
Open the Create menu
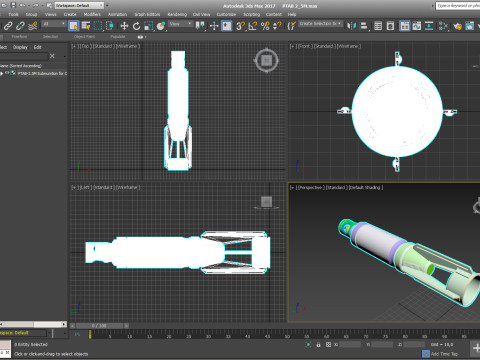tap(70, 14)
